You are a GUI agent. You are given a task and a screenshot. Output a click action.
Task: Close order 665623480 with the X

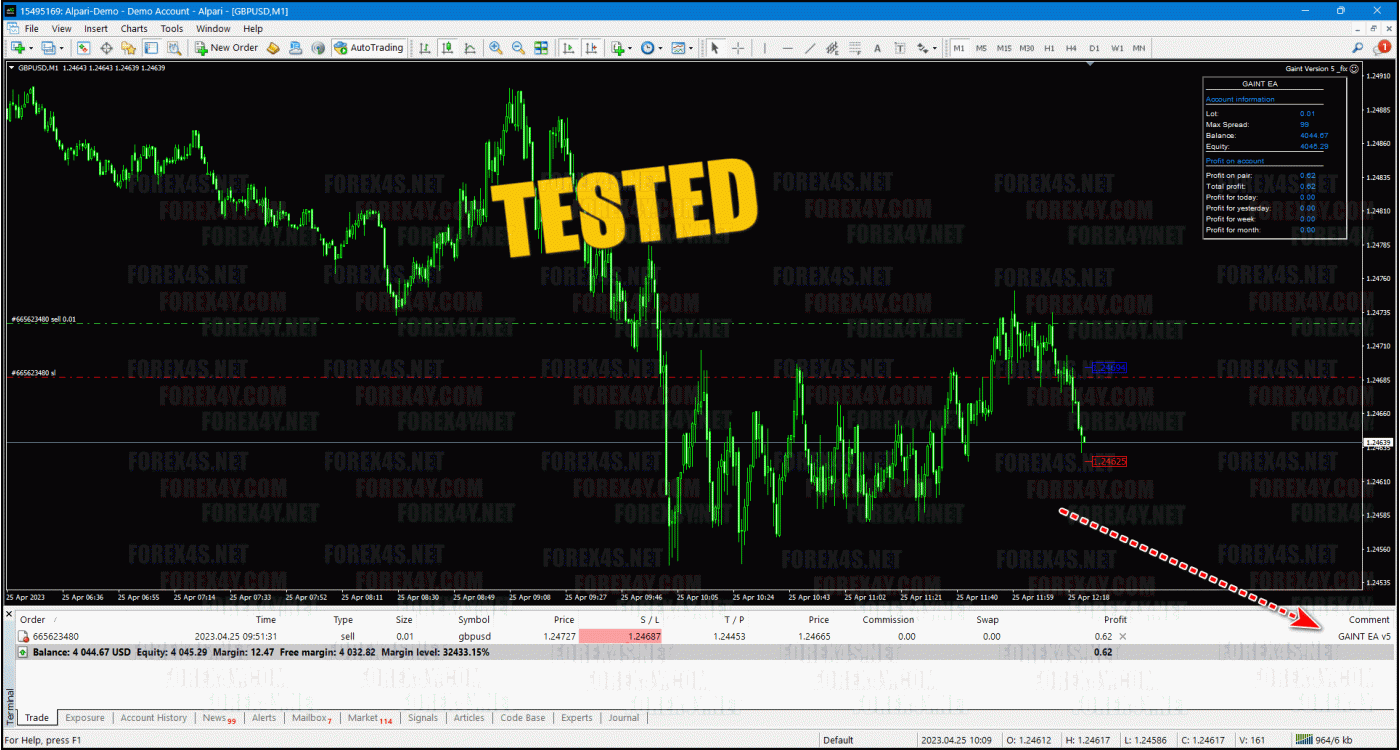(1122, 636)
